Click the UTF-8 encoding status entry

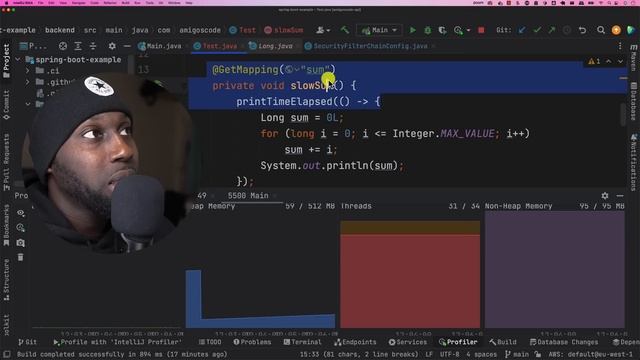point(449,354)
